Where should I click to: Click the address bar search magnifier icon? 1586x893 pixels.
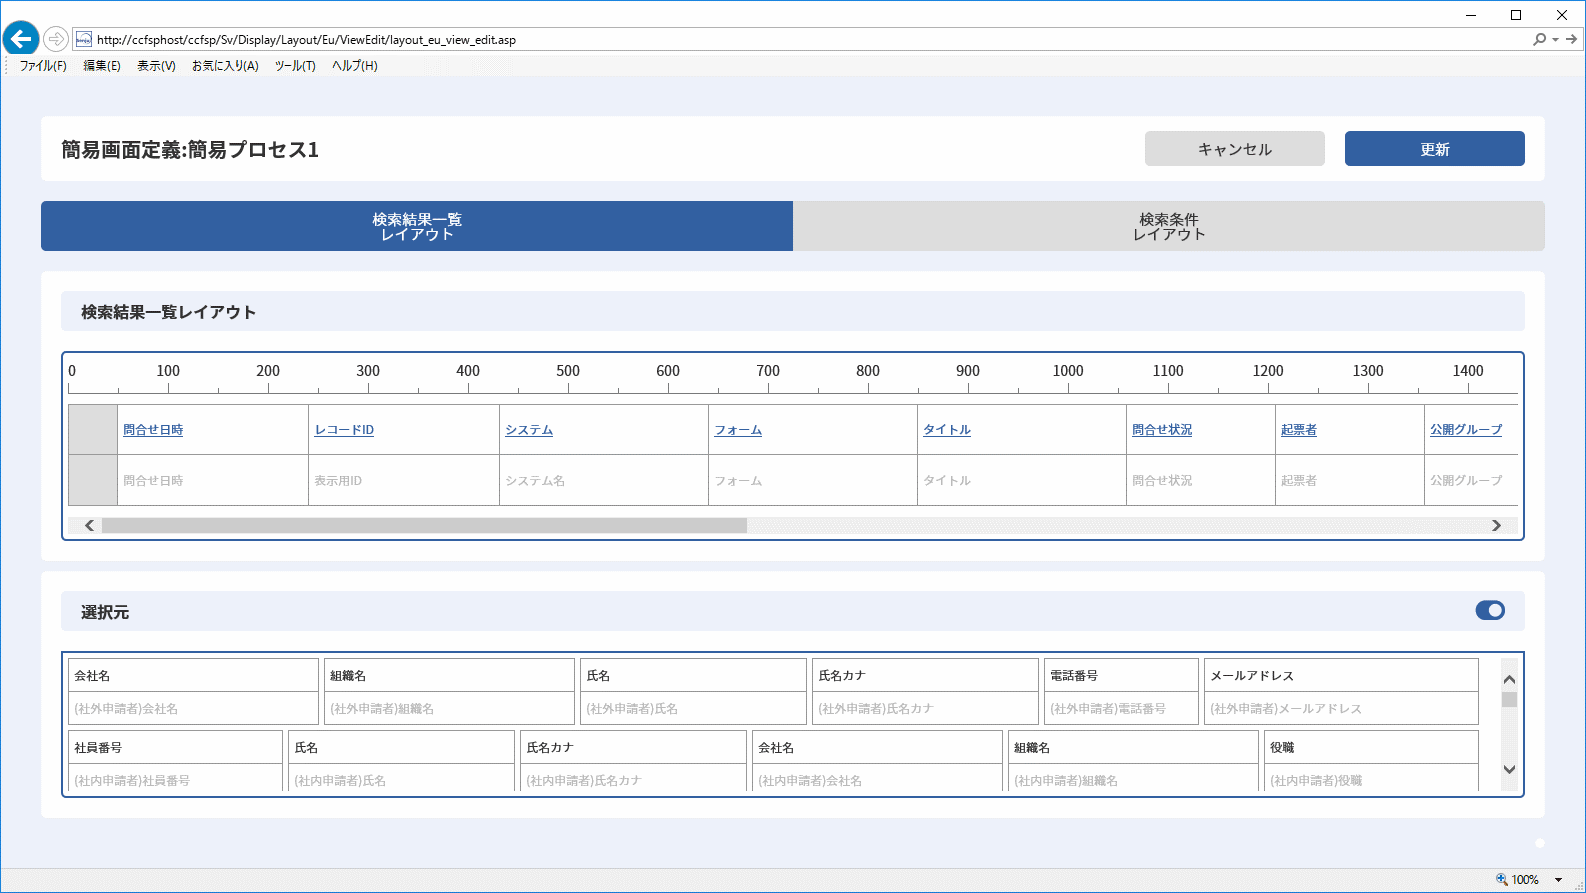click(1540, 39)
